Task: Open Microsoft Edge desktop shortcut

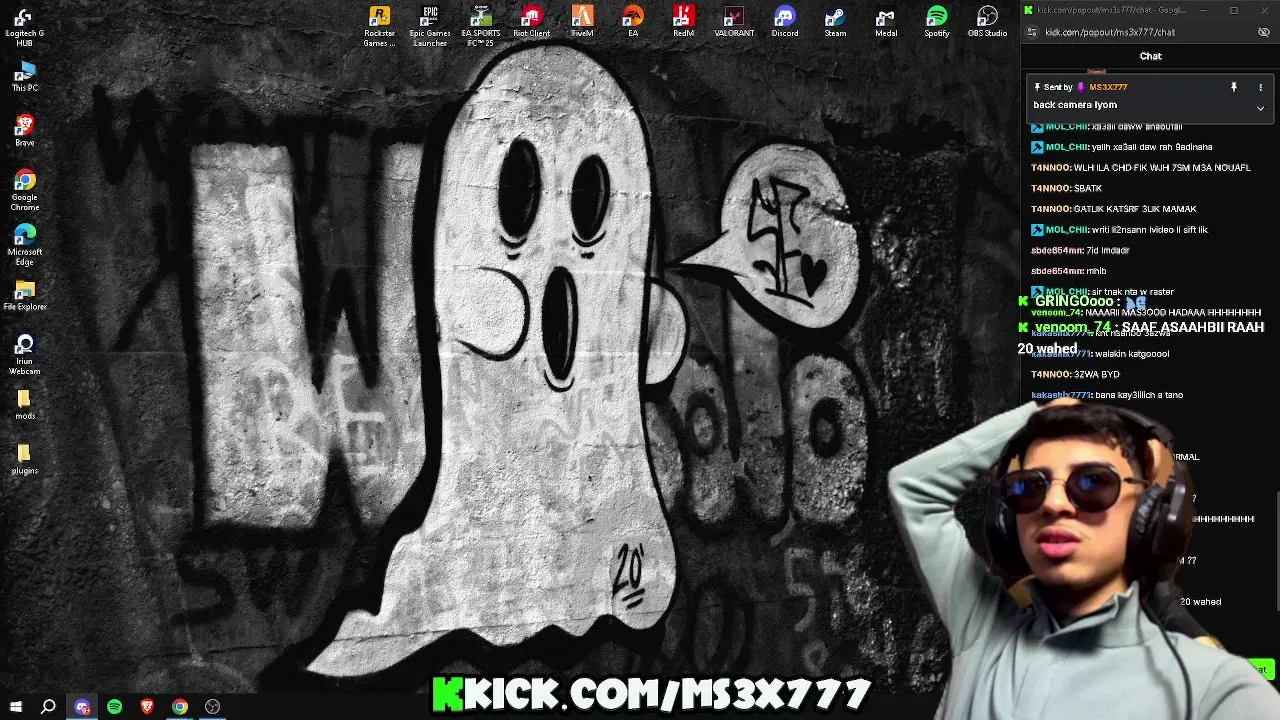Action: click(x=25, y=245)
